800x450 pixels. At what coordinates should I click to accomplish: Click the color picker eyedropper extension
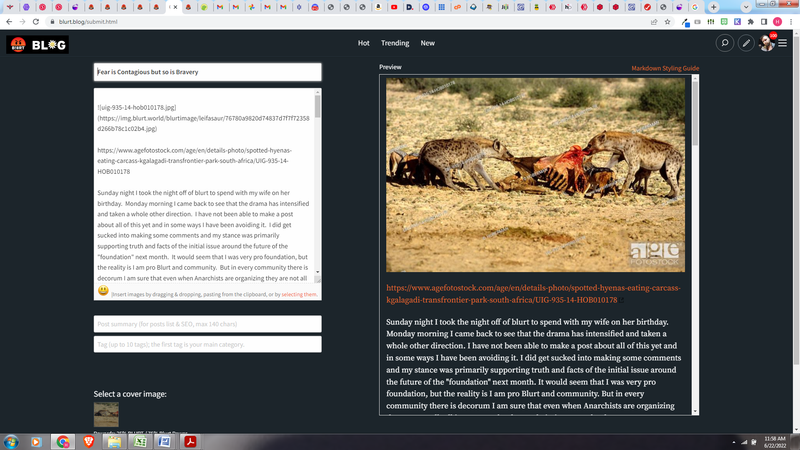(x=685, y=22)
